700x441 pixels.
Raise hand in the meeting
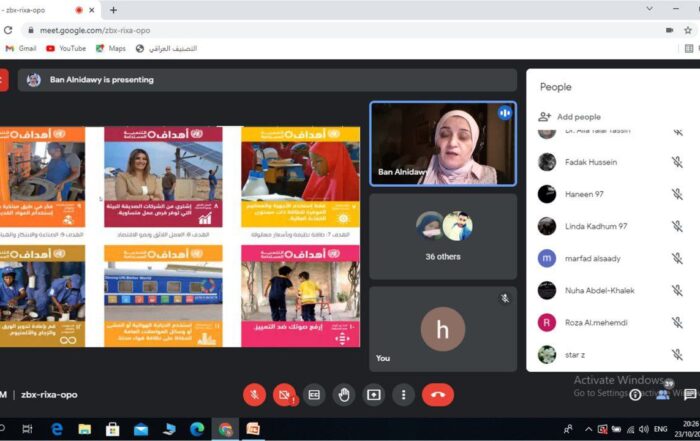(x=344, y=394)
